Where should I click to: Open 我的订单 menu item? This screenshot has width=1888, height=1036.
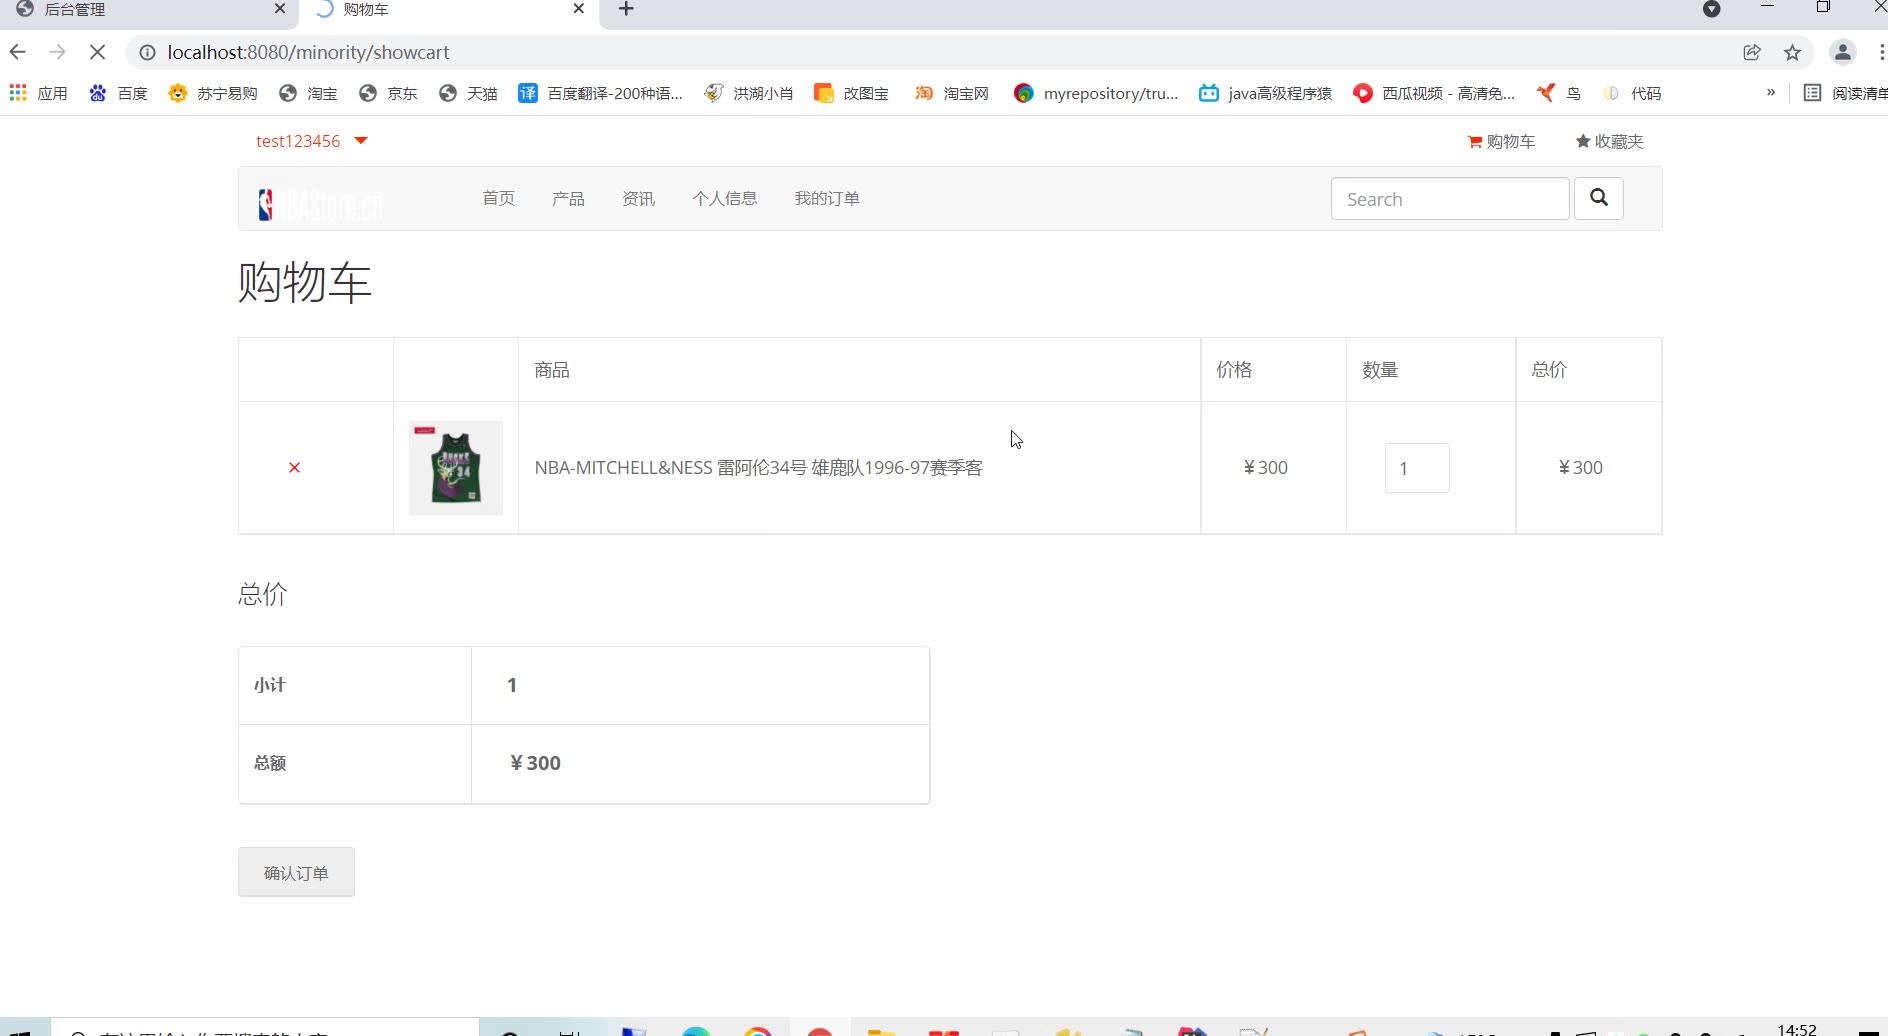coord(827,198)
